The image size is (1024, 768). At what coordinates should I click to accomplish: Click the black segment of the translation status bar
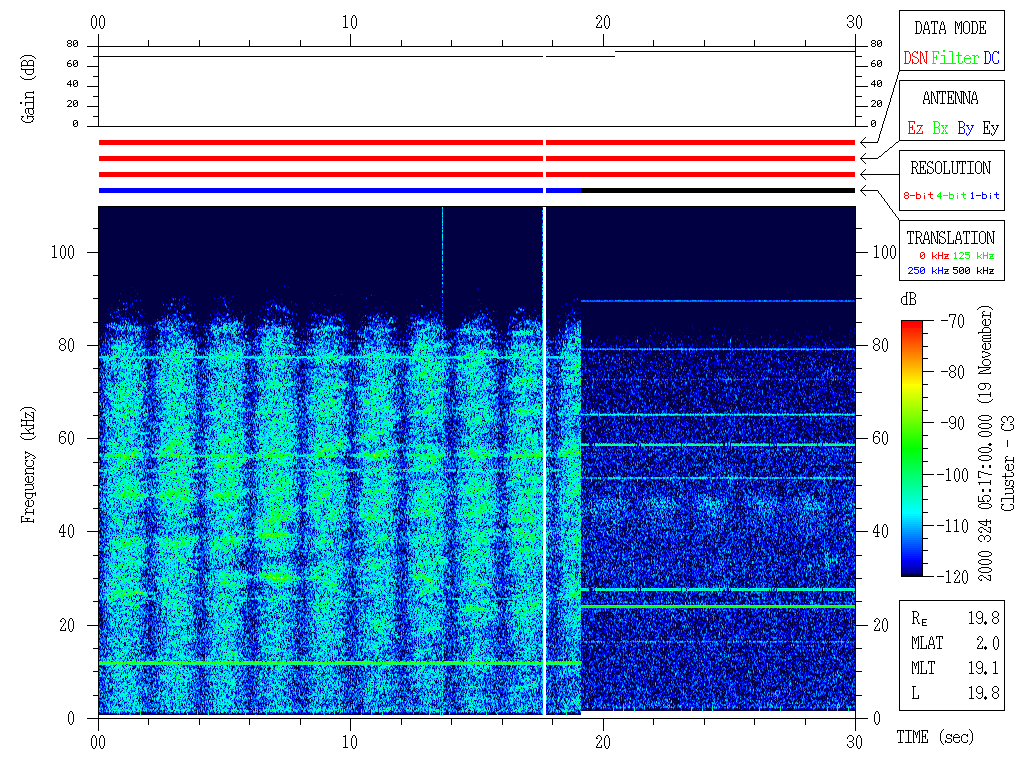click(718, 190)
